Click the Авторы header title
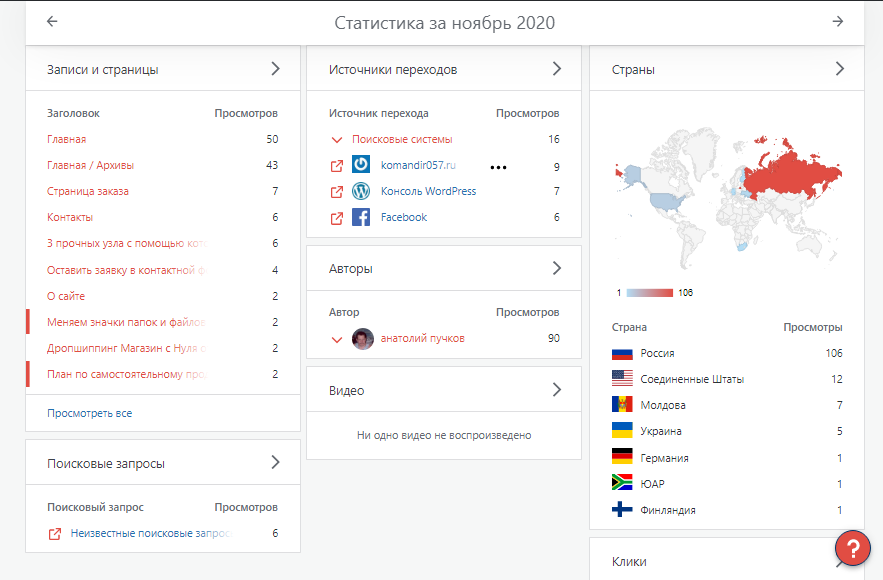883x580 pixels. 351,269
